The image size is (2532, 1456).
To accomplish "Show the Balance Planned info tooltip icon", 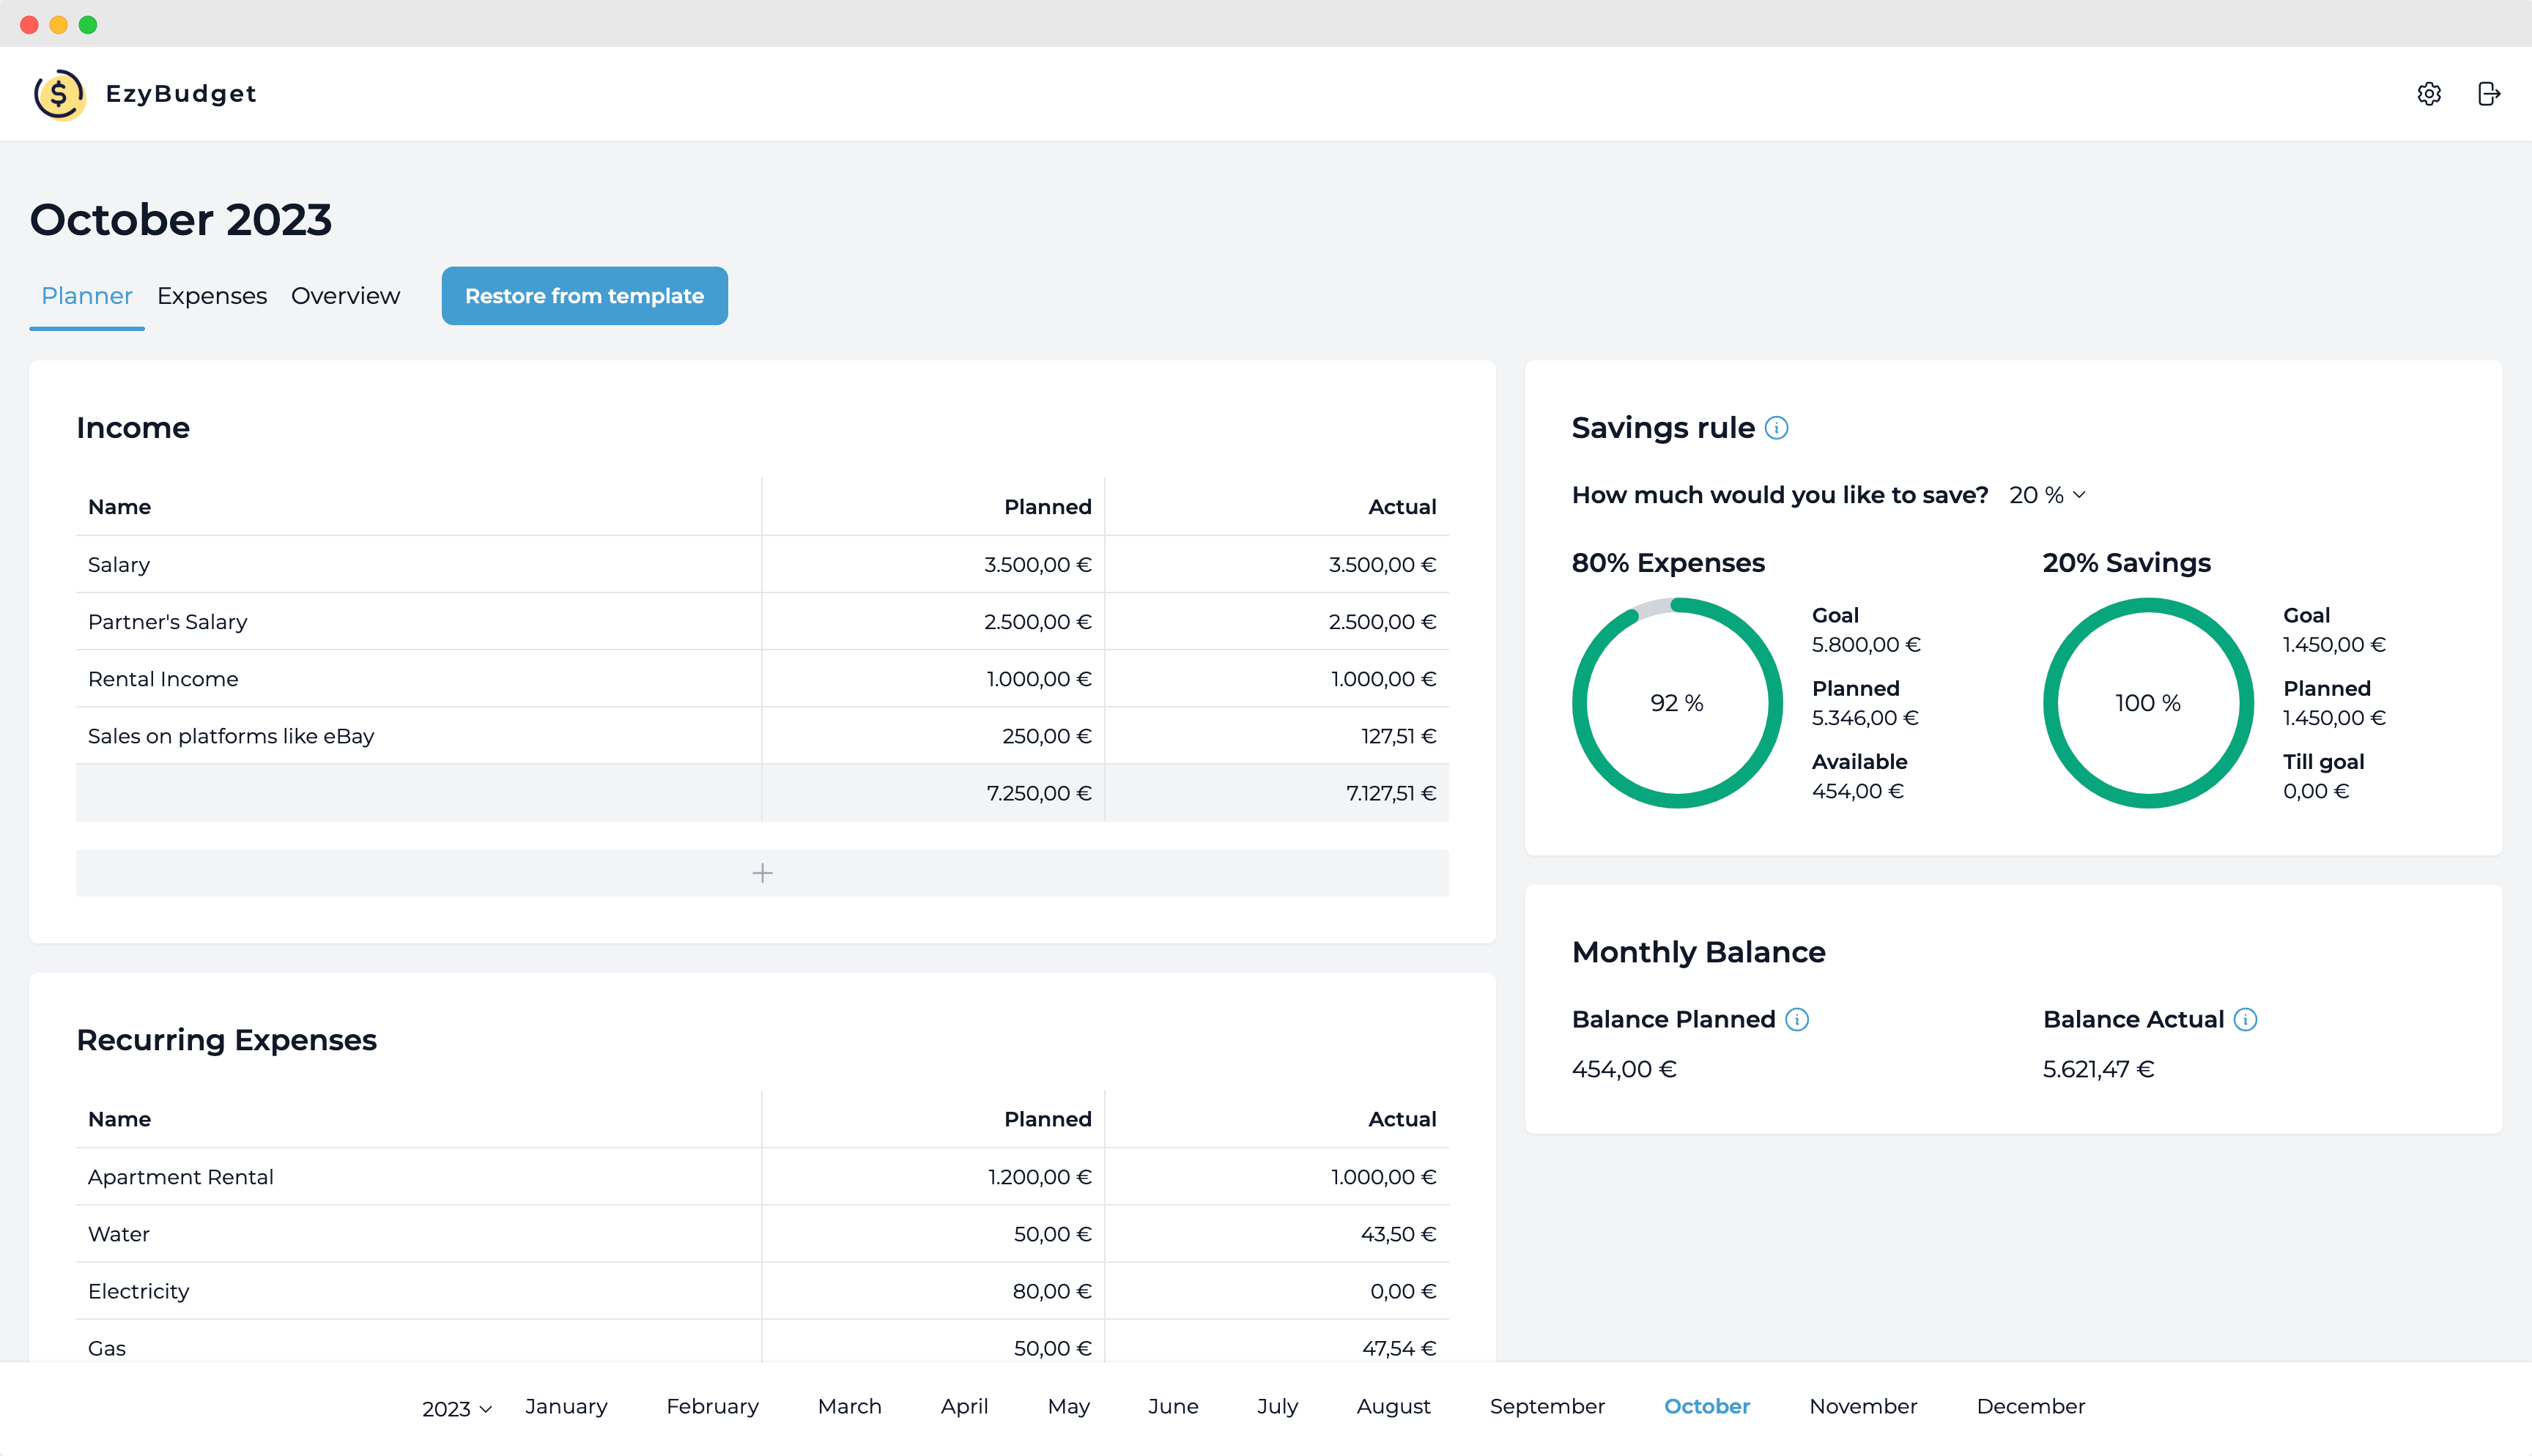I will coord(1797,1019).
